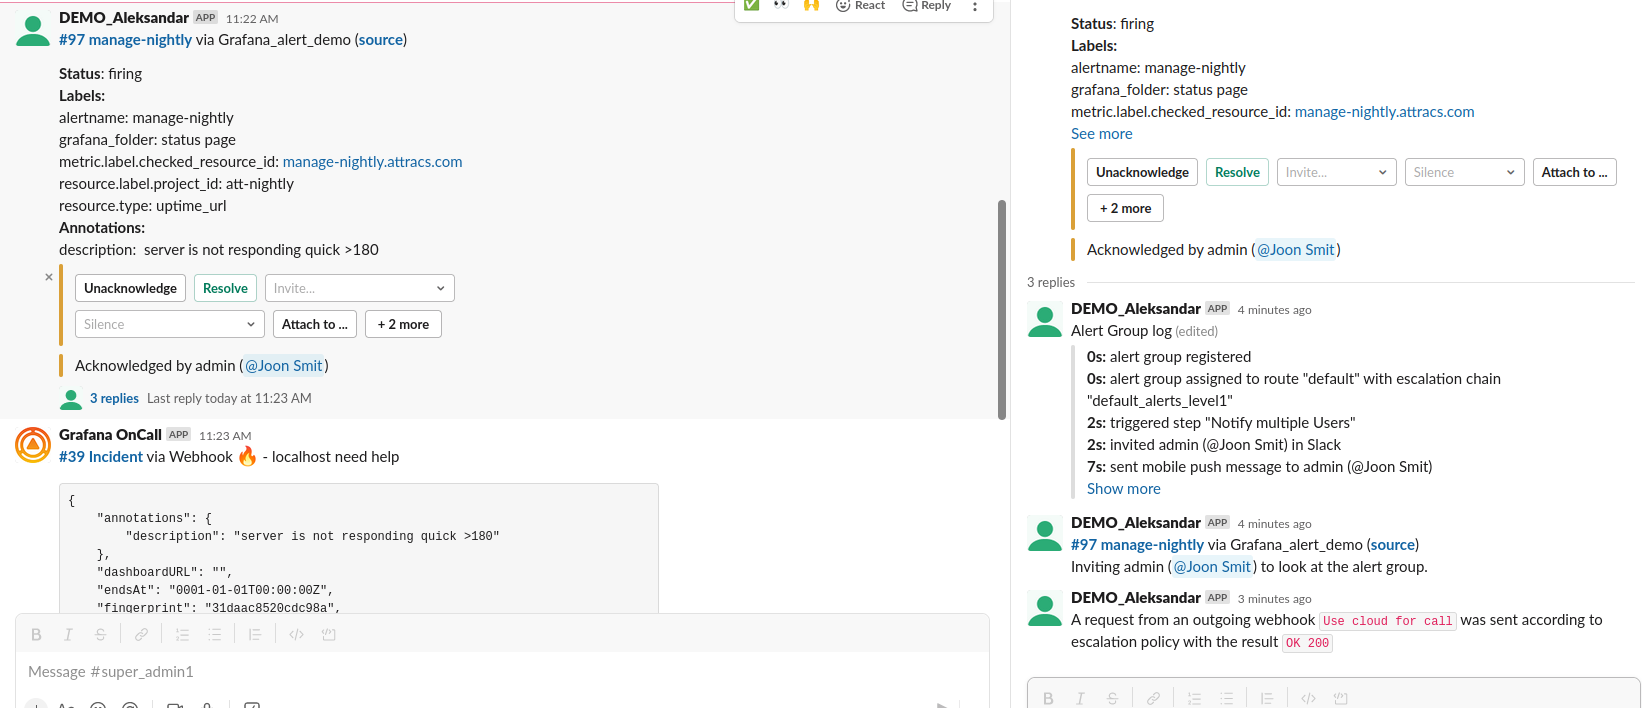Image resolution: width=1642 pixels, height=708 pixels.
Task: Click Unacknowledge in the channel alert message
Action: click(130, 288)
